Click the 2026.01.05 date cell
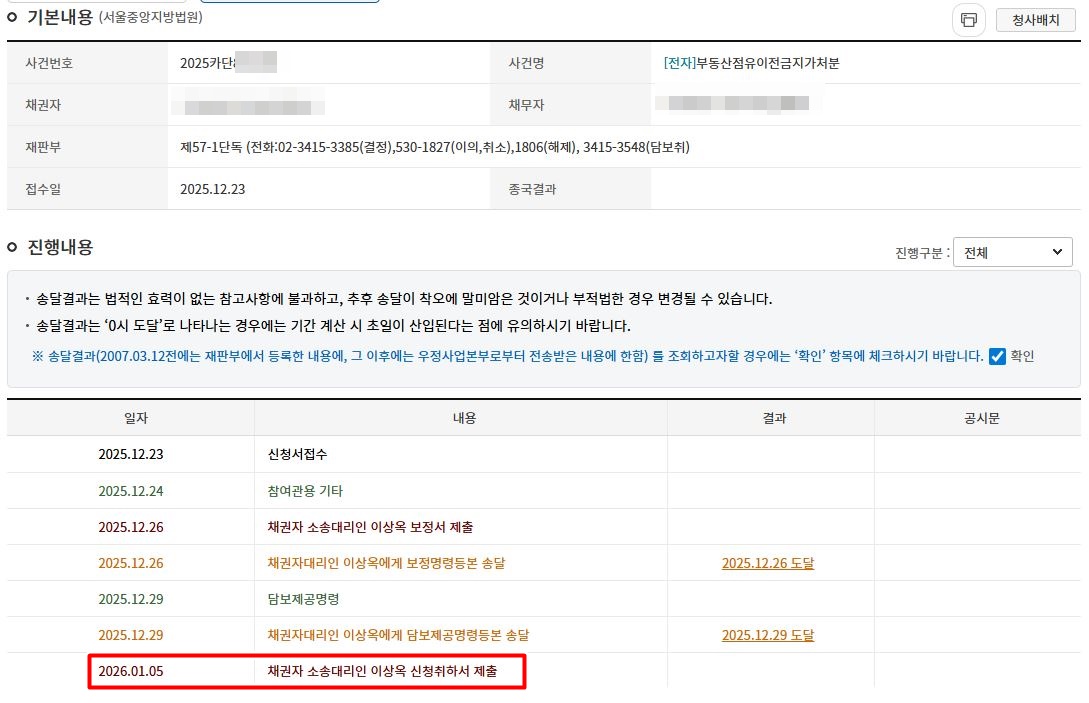Screen dimensions: 1089x703 130,671
